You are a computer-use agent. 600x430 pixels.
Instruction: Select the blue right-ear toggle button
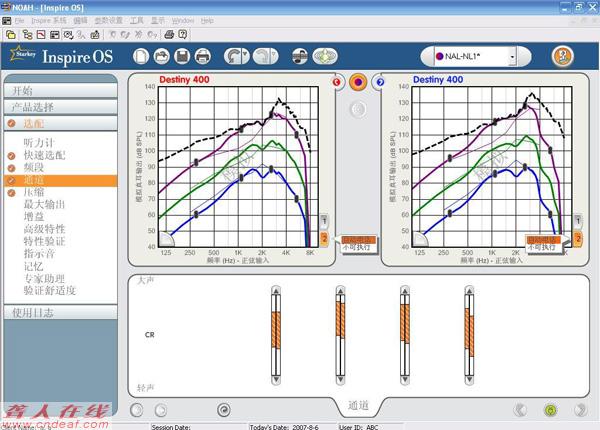click(x=380, y=82)
